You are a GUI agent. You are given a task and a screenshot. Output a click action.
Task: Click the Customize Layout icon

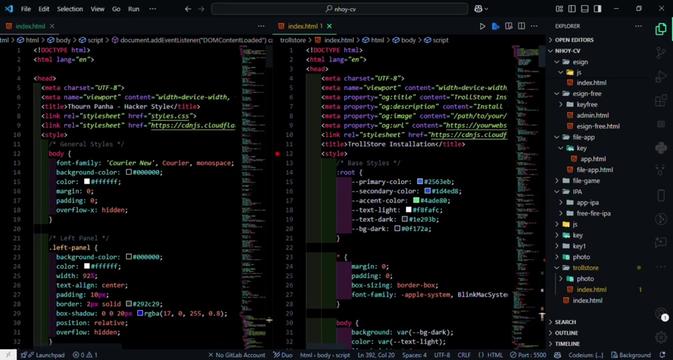click(559, 9)
